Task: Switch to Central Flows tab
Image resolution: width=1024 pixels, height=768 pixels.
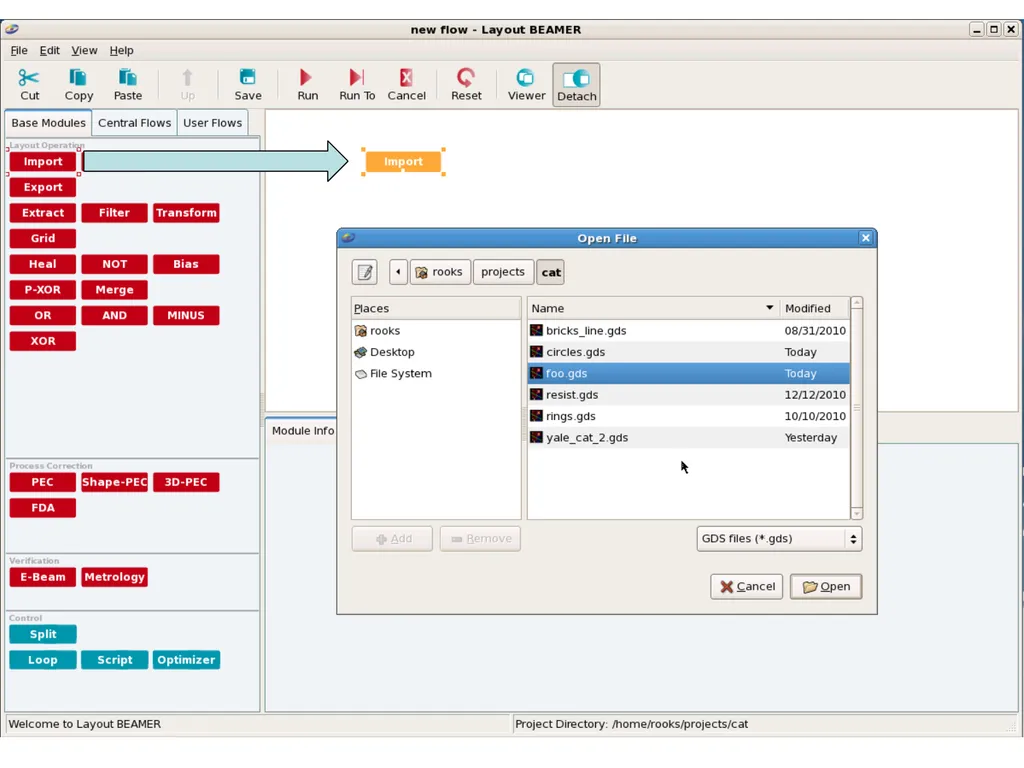Action: (x=135, y=123)
